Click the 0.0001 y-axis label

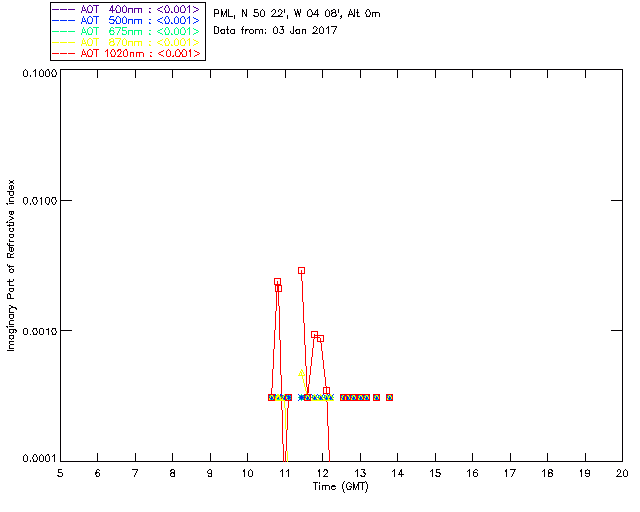coord(39,458)
